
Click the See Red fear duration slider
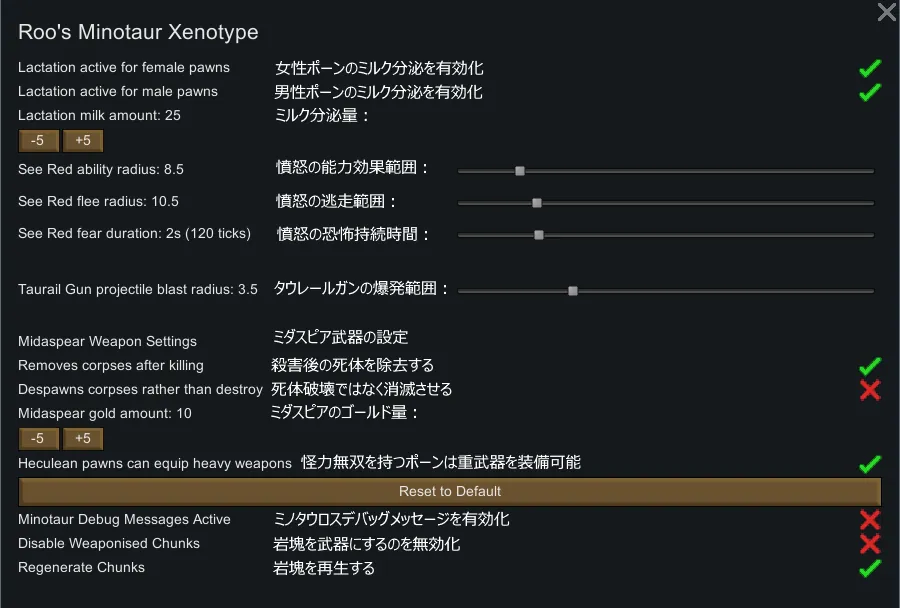coord(539,235)
